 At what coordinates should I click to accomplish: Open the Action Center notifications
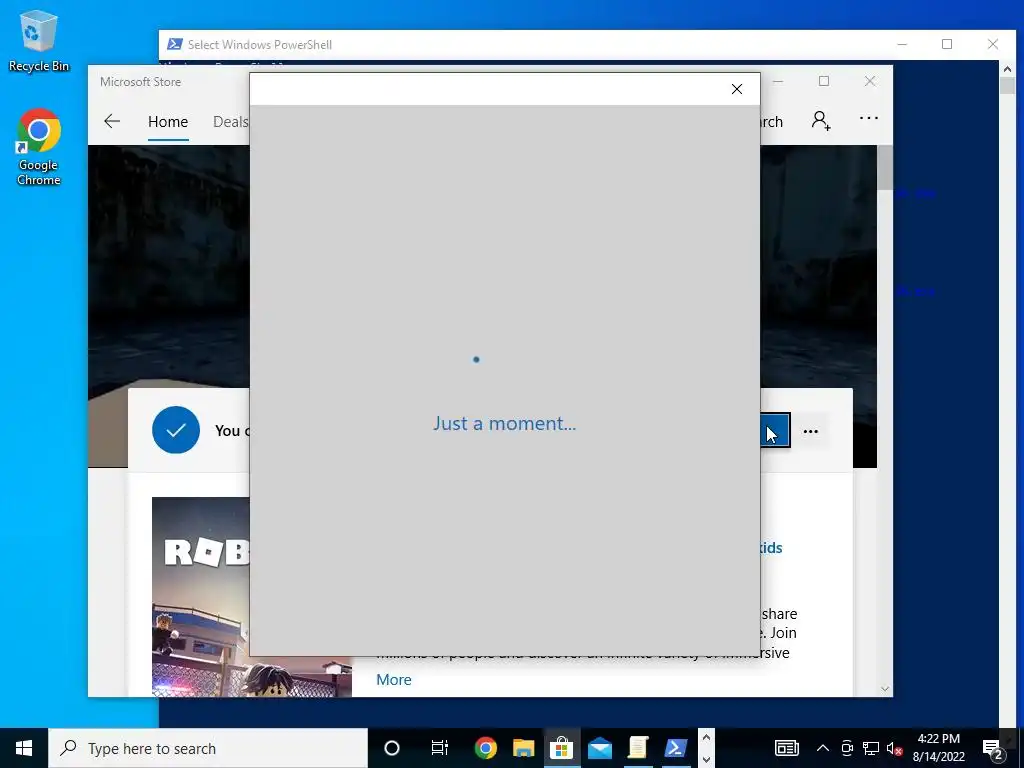993,748
